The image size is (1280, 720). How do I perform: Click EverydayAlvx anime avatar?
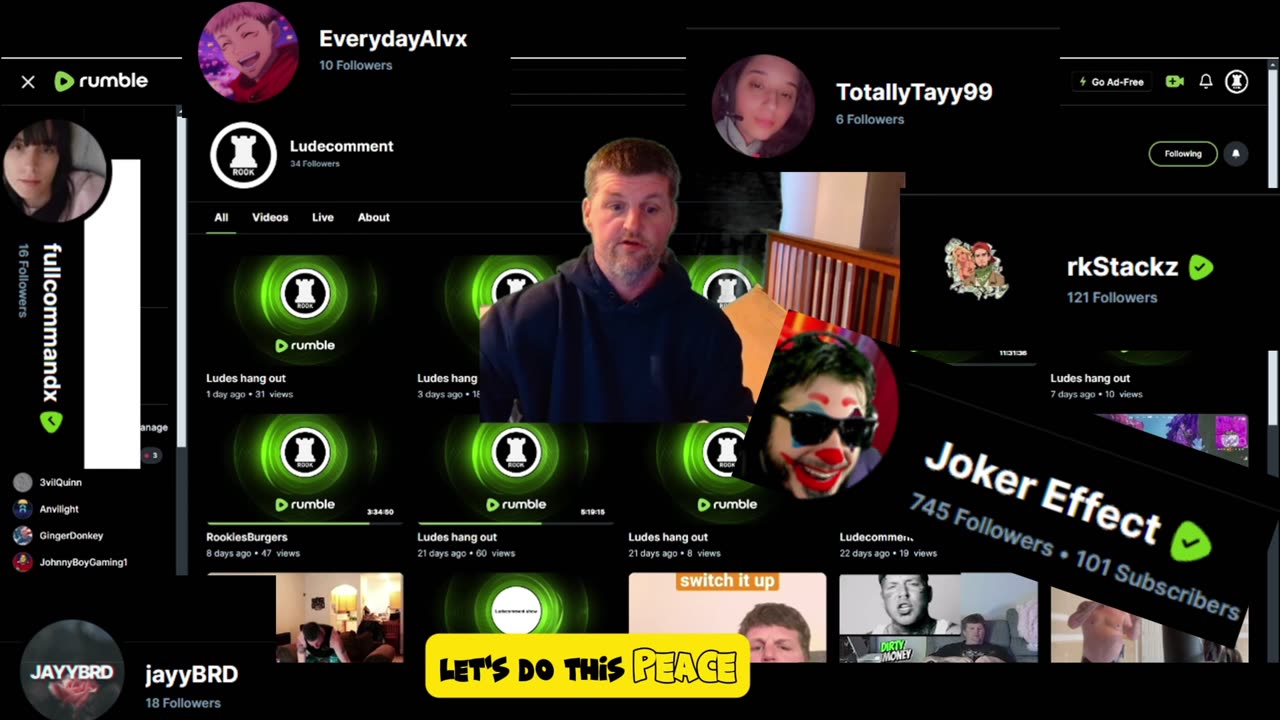248,52
